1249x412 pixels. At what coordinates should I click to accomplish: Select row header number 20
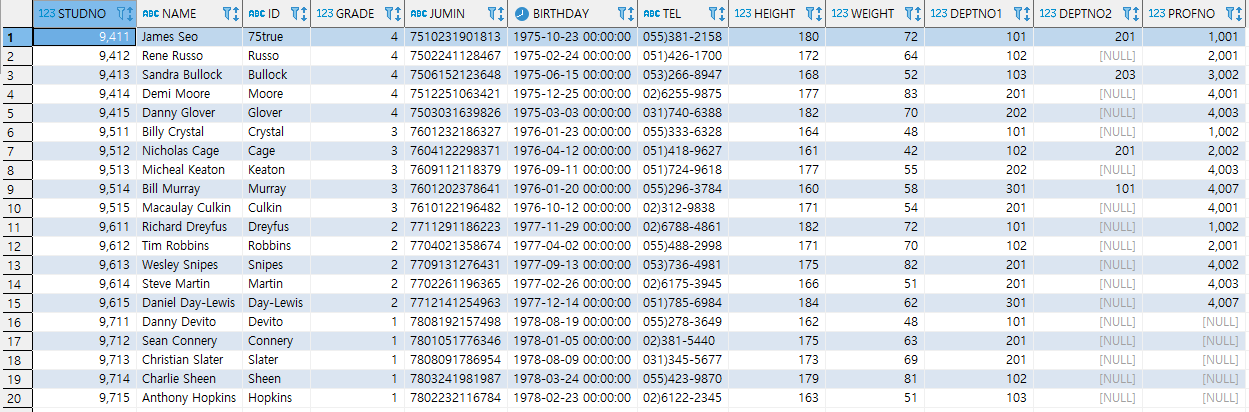click(x=16, y=398)
